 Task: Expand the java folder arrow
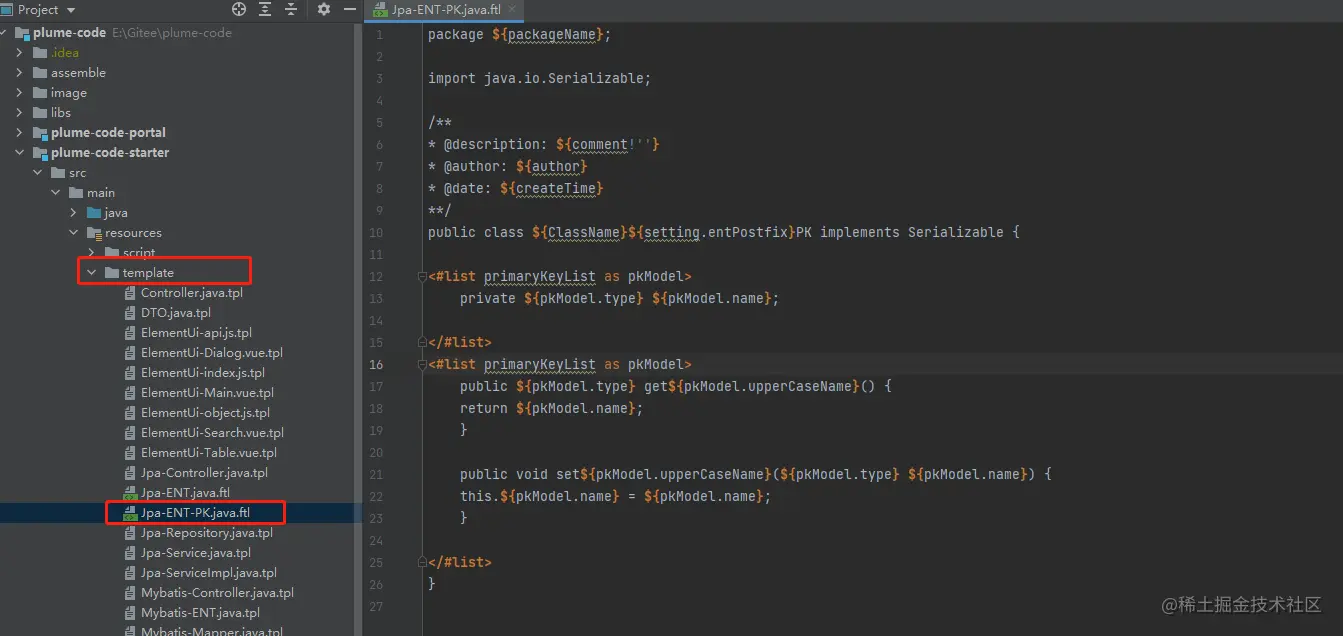(x=74, y=213)
